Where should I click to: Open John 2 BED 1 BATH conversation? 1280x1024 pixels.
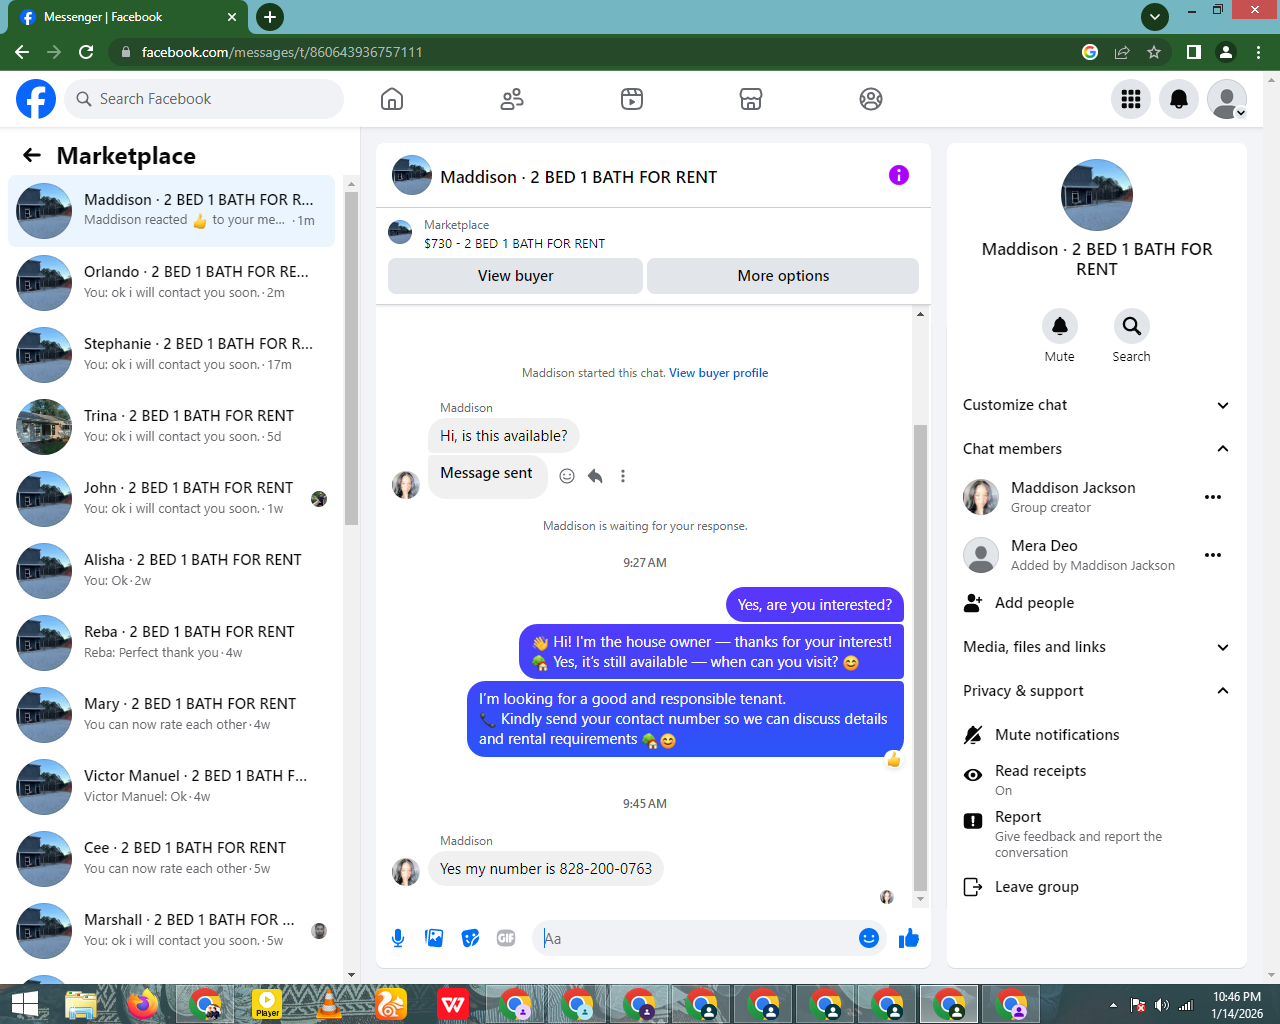[x=171, y=499]
